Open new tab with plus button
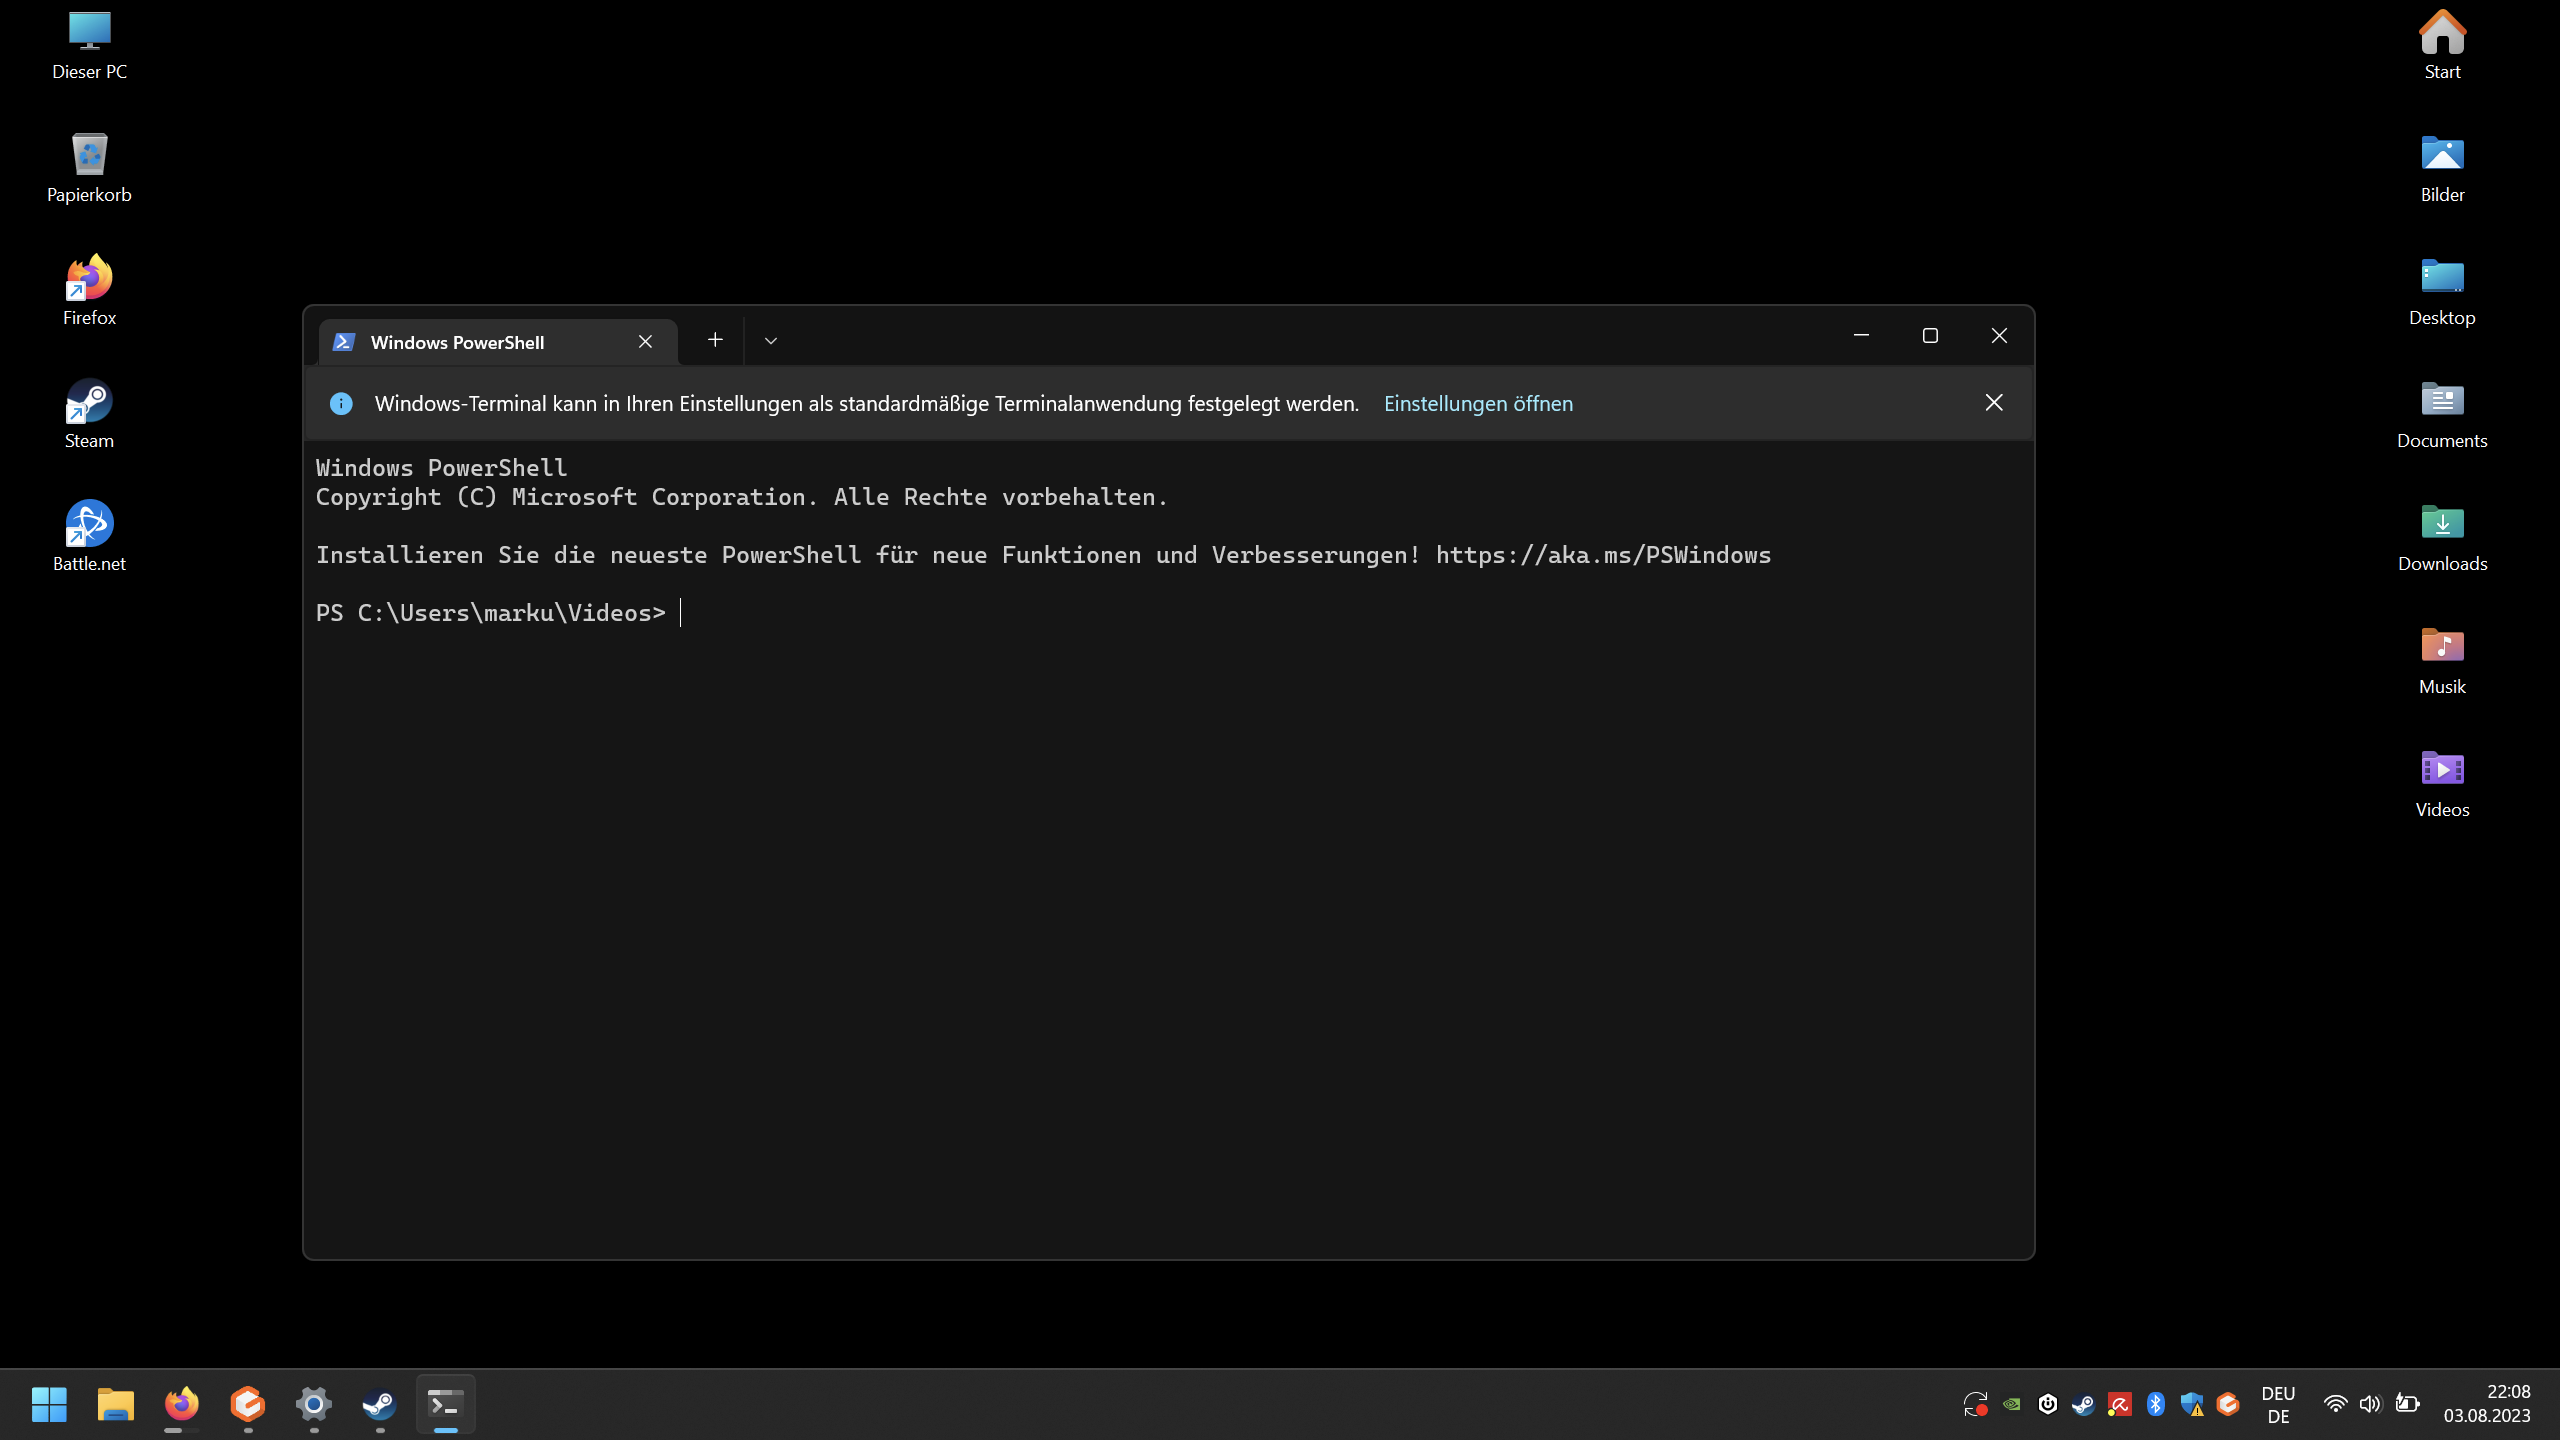This screenshot has height=1440, width=2560. [x=714, y=340]
